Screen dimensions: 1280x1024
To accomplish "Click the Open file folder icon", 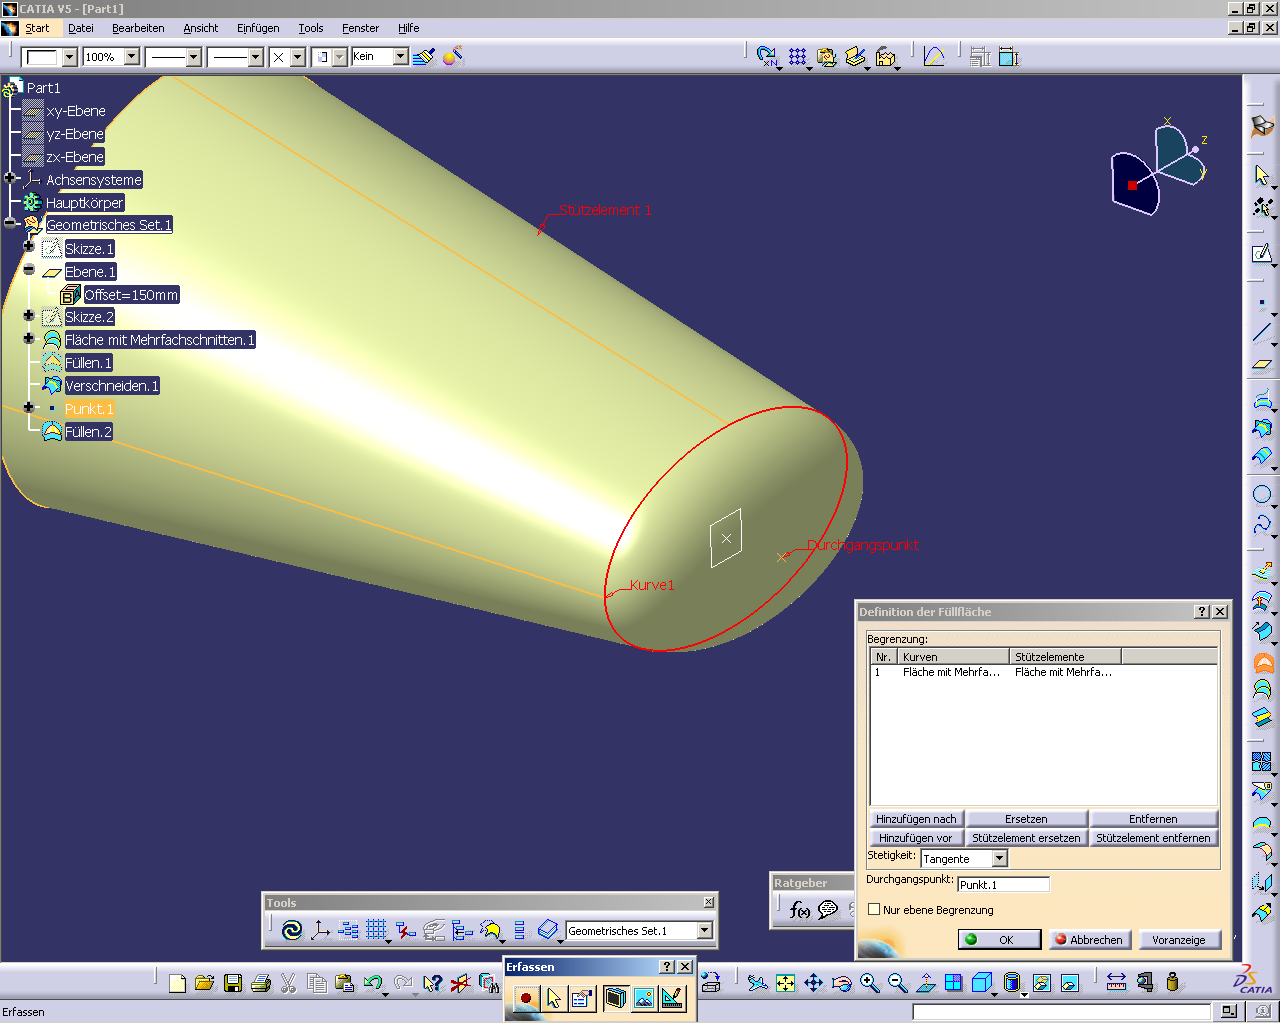I will pos(205,983).
